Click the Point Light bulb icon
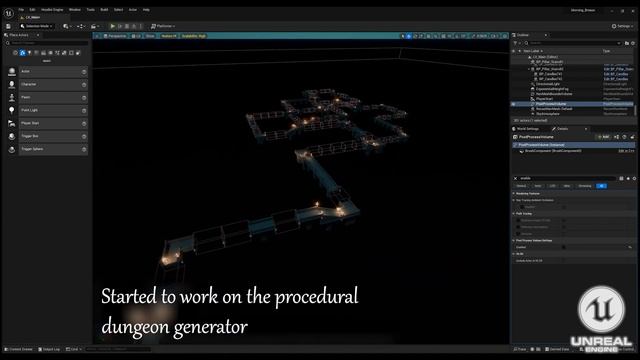Image resolution: width=640 pixels, height=360 pixels. tap(12, 110)
